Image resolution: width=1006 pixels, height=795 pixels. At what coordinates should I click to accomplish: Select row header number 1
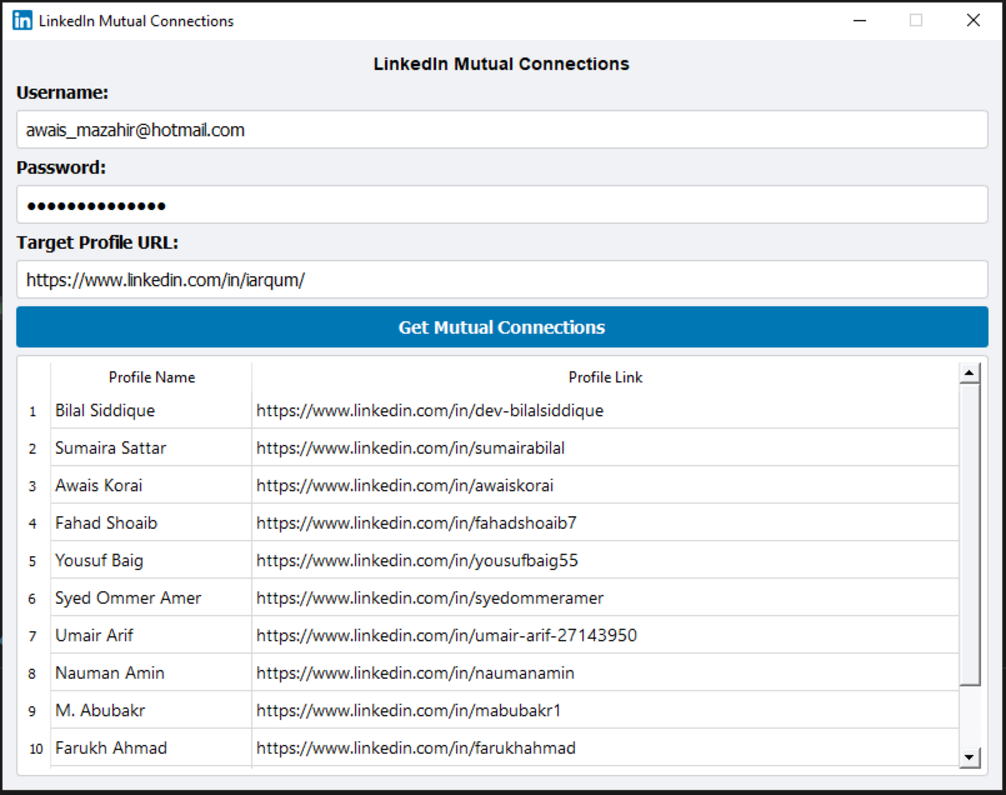33,411
